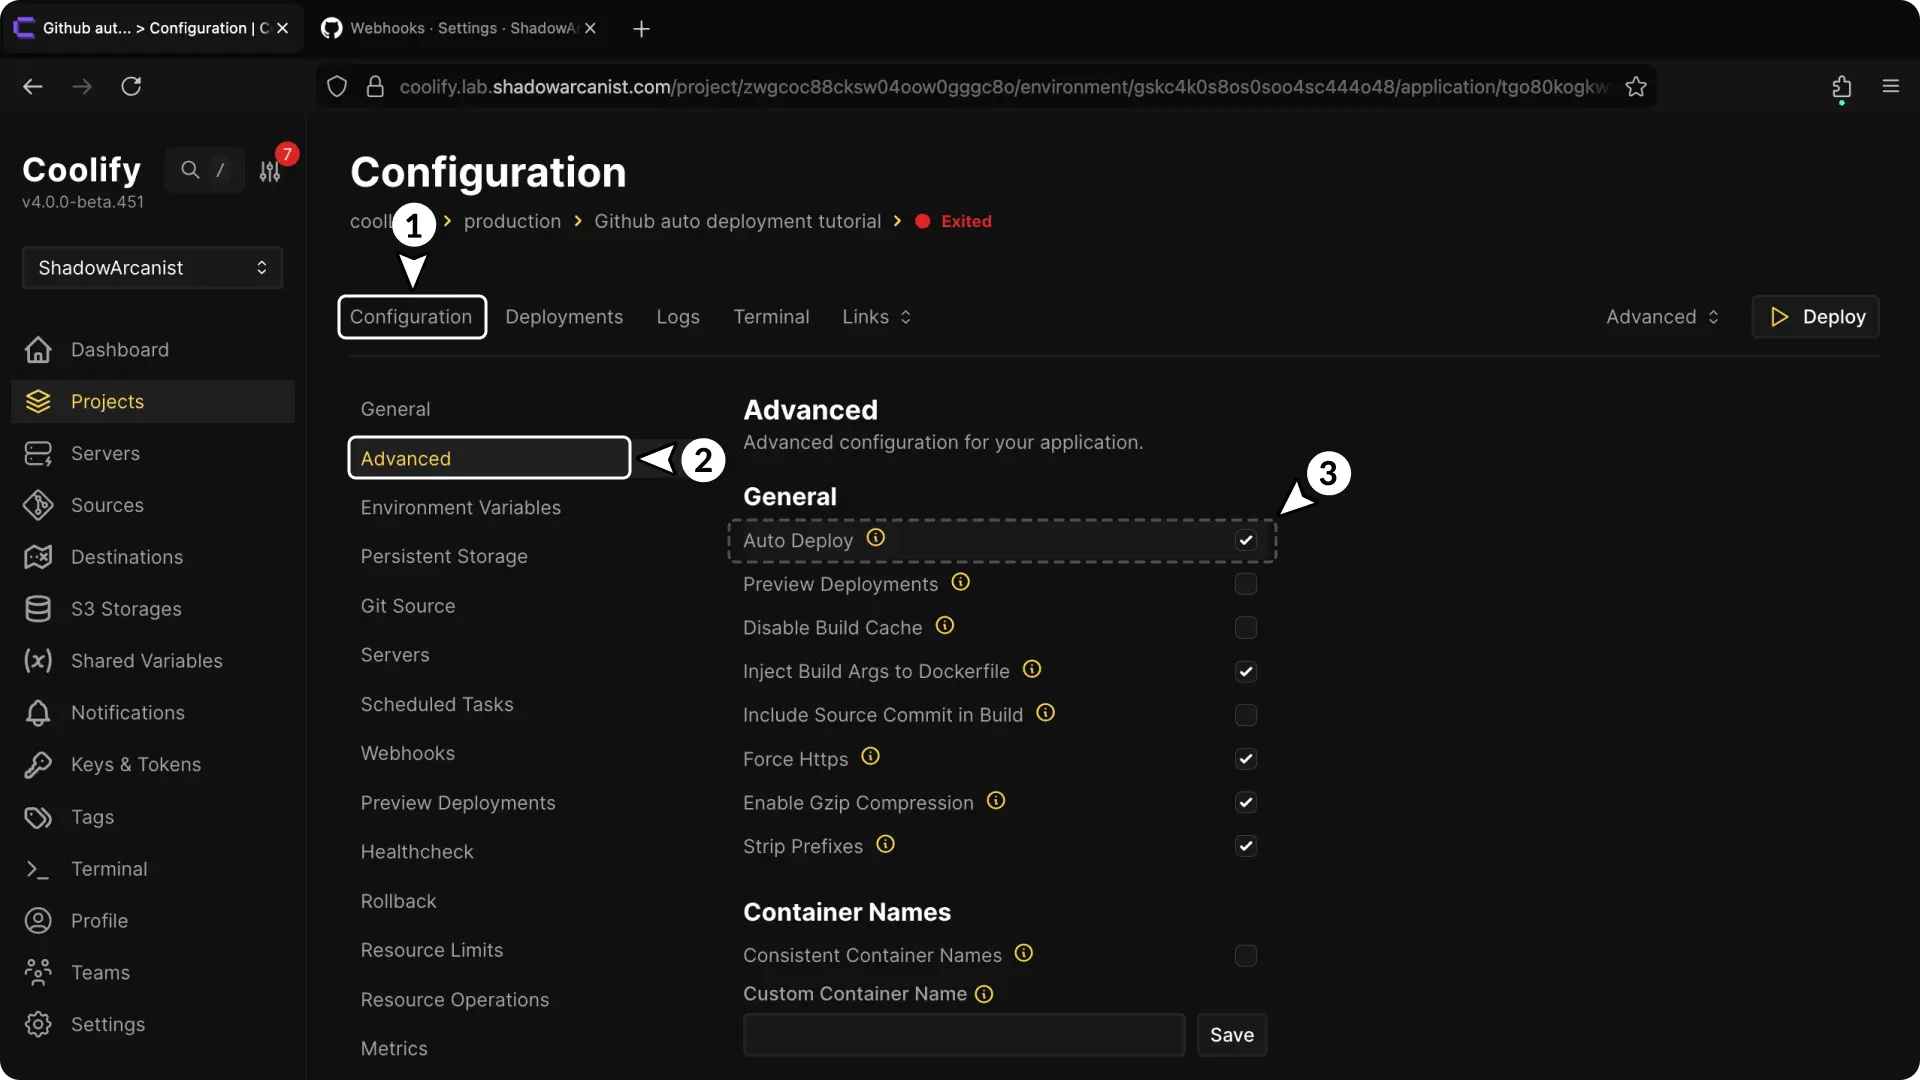1920x1080 pixels.
Task: Expand the Links dropdown
Action: coord(876,317)
